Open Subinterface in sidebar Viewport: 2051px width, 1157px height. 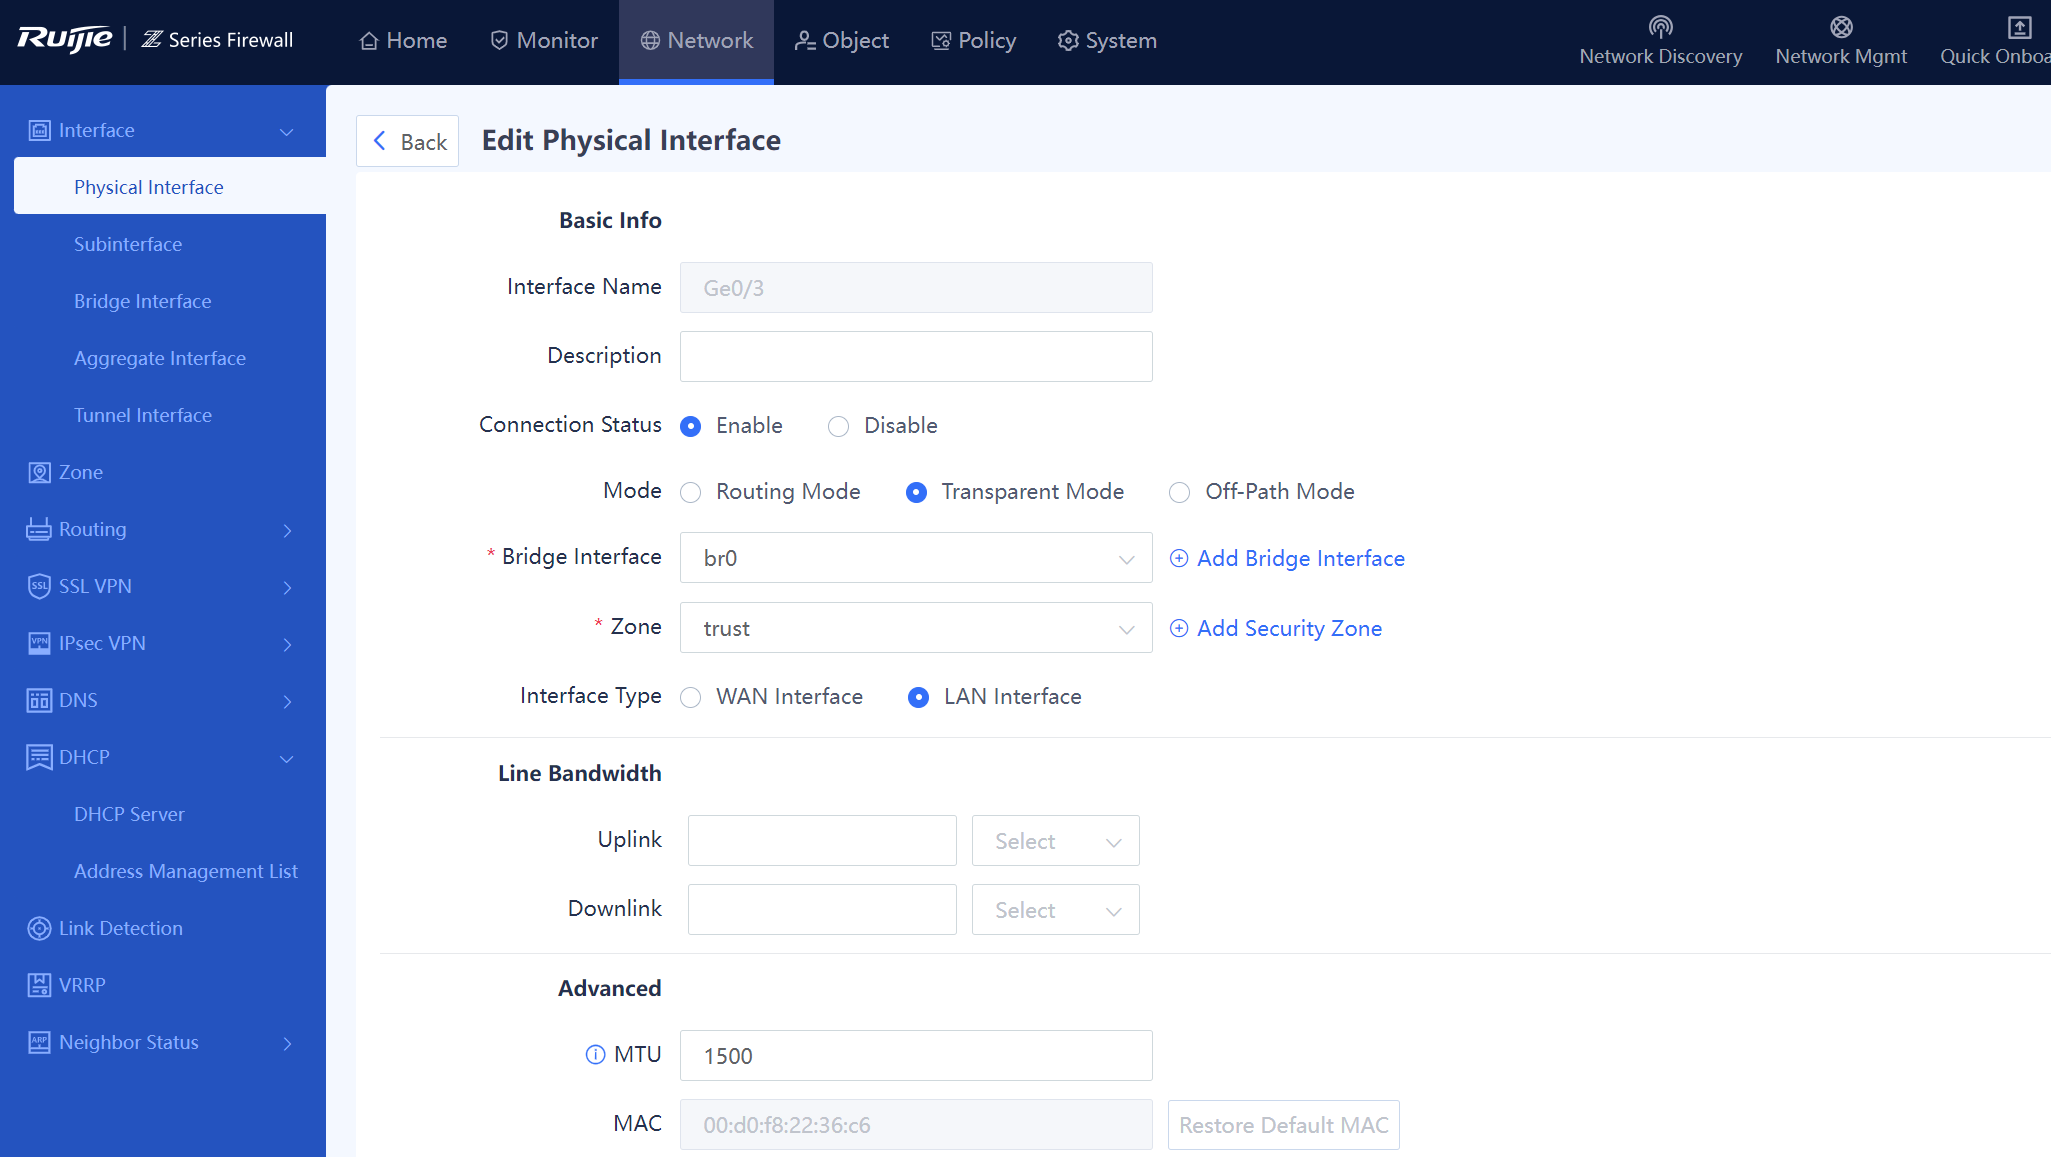point(128,244)
